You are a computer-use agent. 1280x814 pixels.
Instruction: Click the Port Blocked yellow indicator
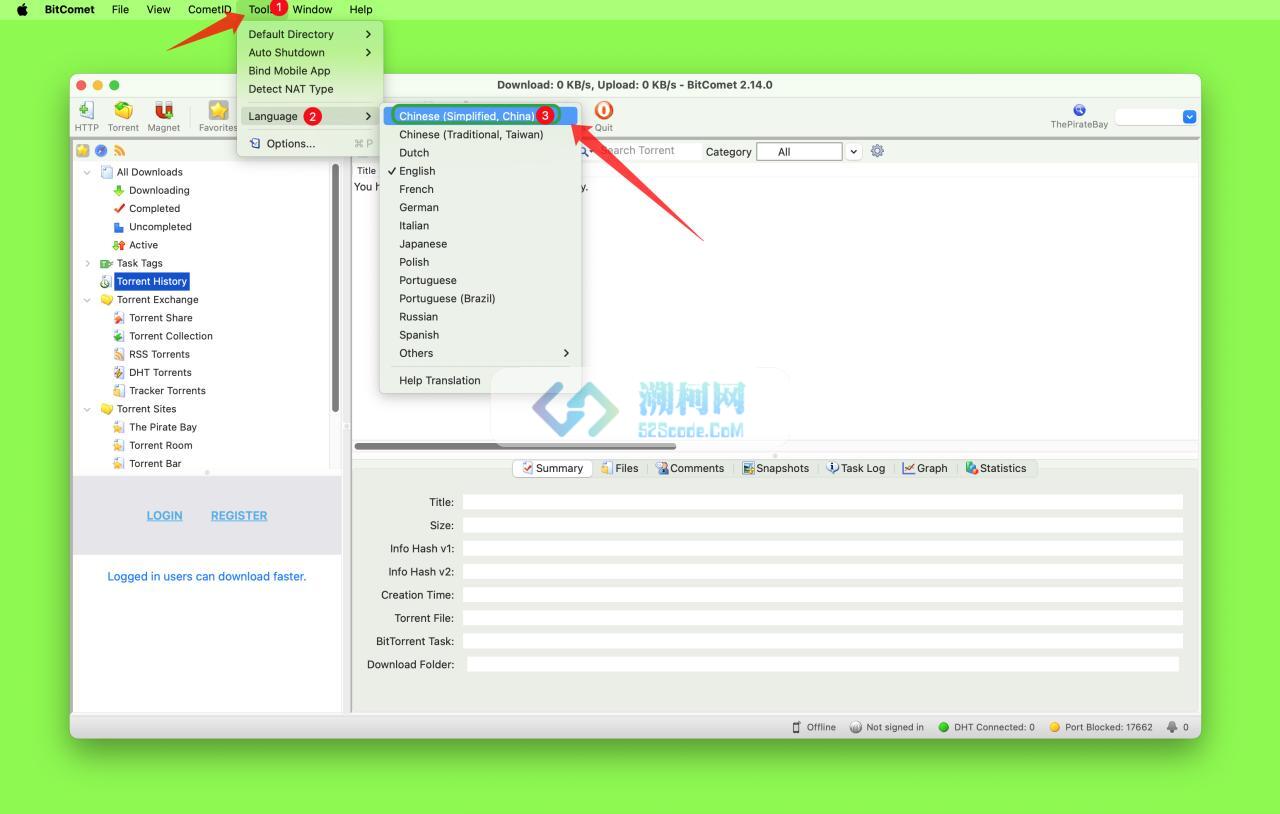click(1054, 727)
